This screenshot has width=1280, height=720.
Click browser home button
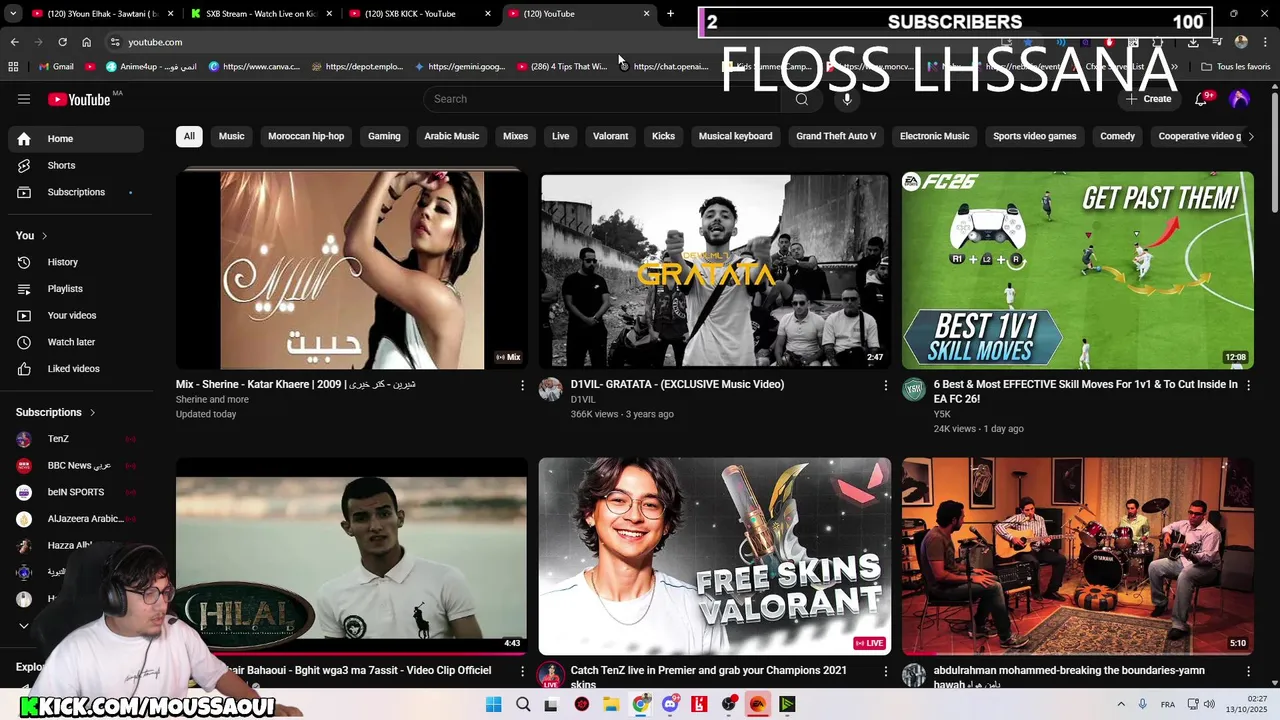tap(86, 42)
